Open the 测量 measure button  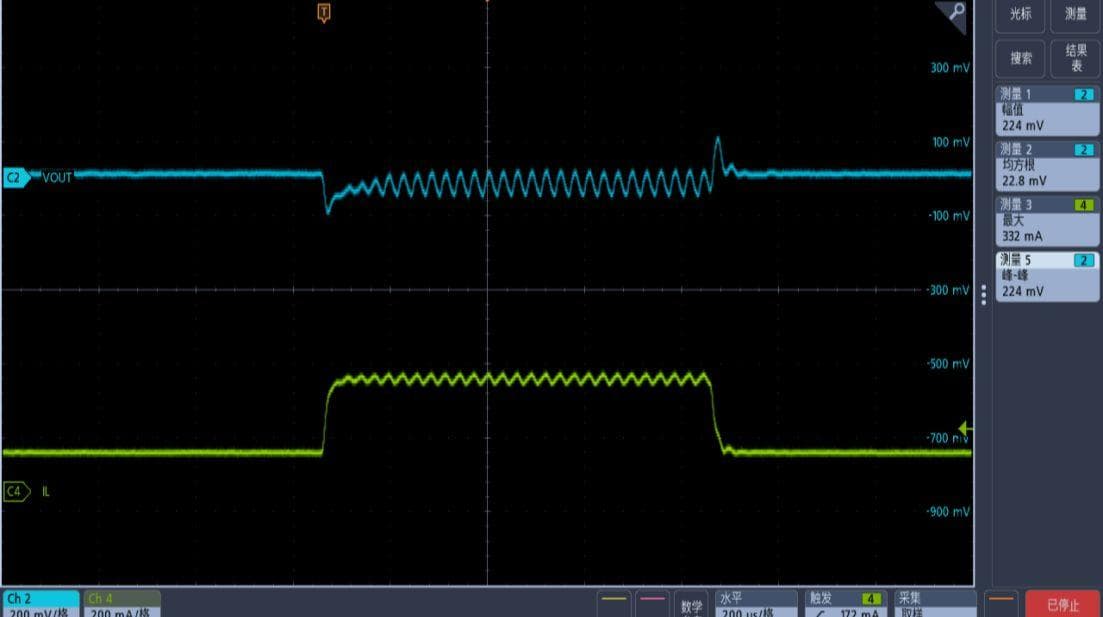1075,15
